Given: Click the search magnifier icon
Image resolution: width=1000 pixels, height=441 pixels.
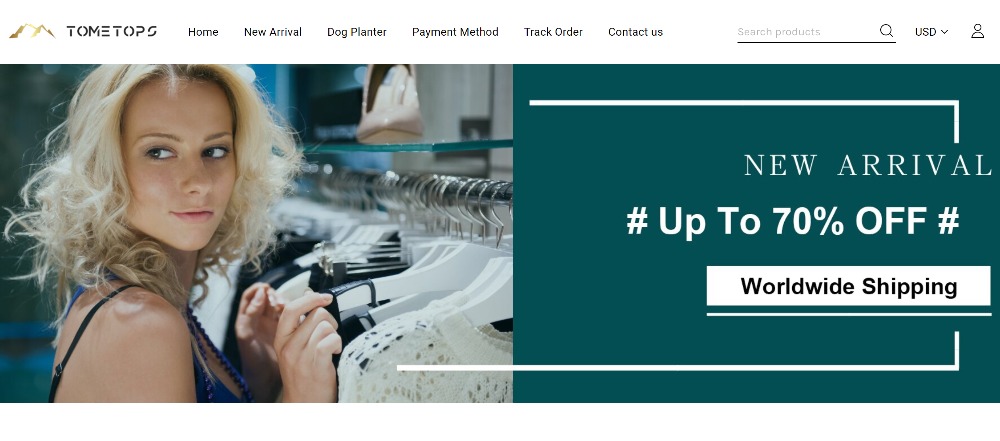Looking at the screenshot, I should click(886, 31).
